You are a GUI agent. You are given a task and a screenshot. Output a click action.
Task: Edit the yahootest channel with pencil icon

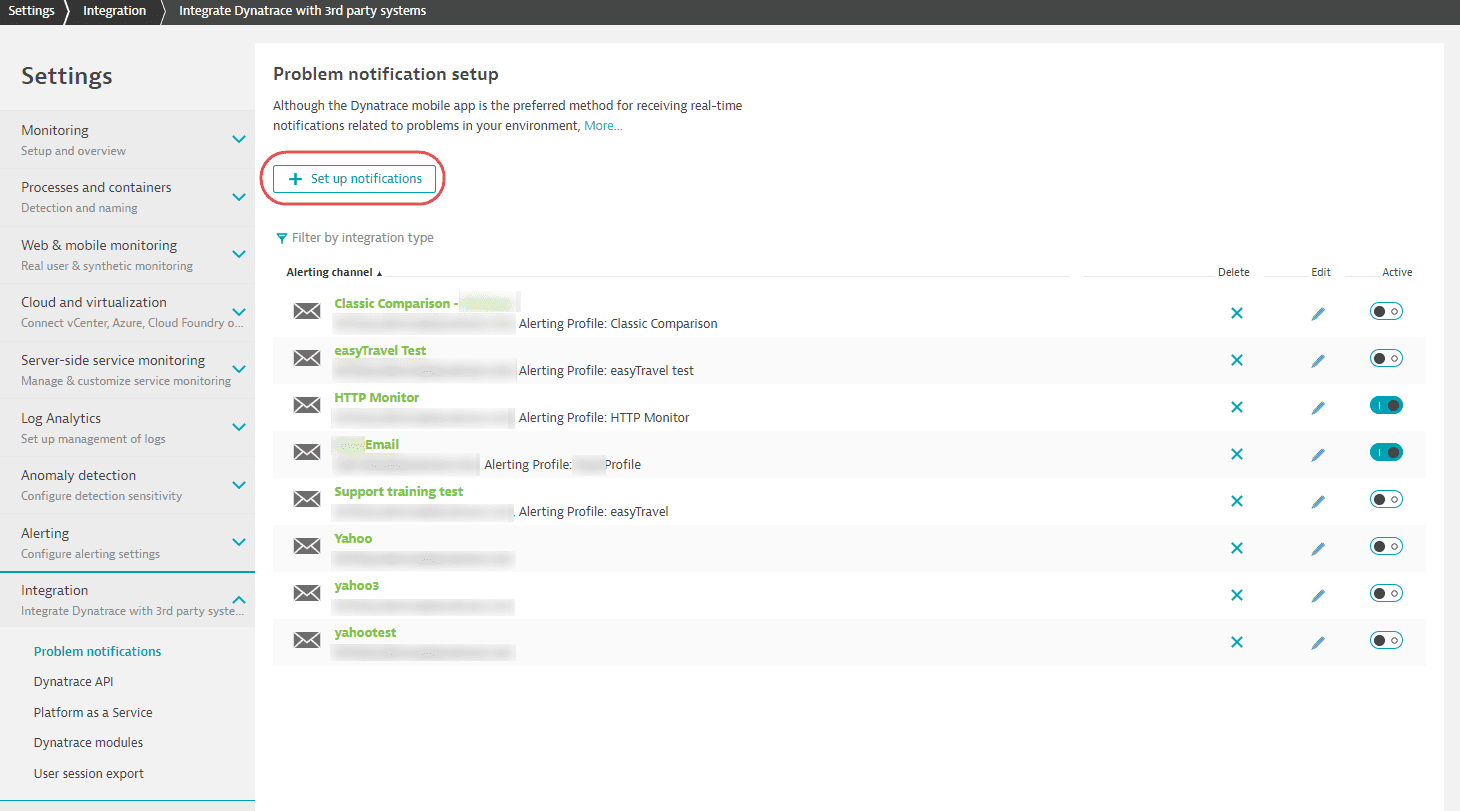(x=1318, y=643)
